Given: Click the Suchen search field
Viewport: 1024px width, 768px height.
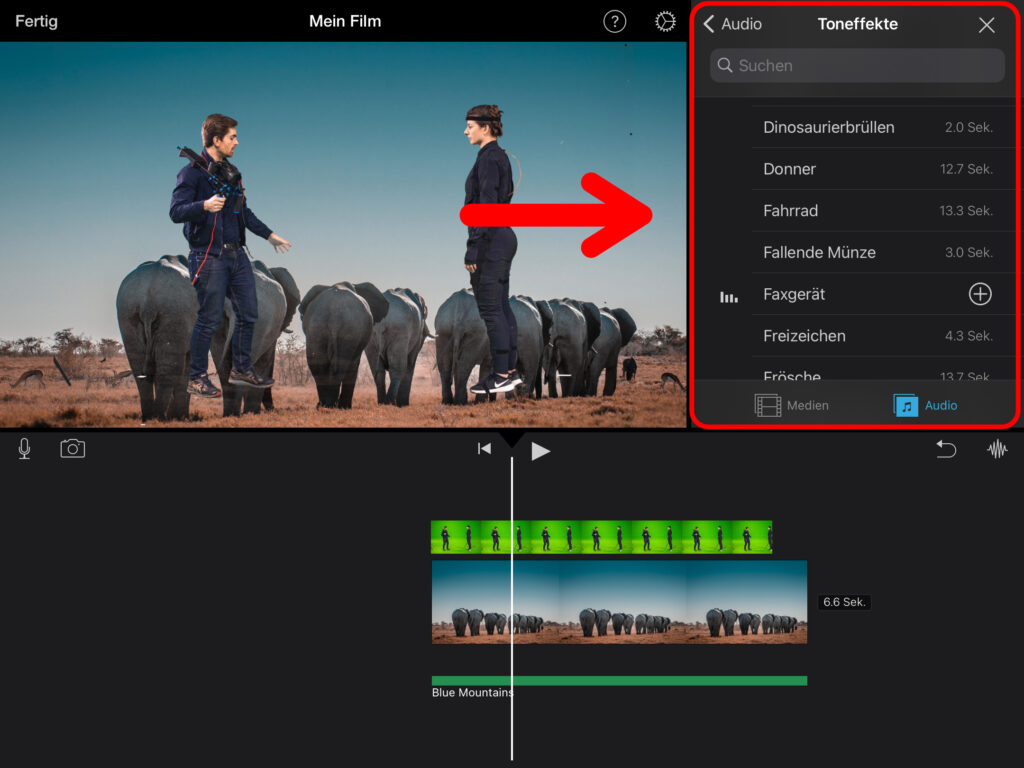Looking at the screenshot, I should pyautogui.click(x=857, y=66).
